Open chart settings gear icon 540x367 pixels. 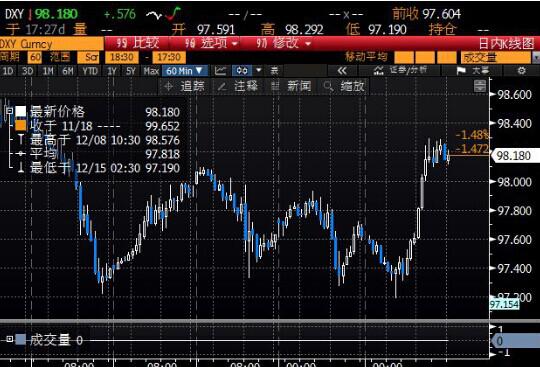click(522, 71)
